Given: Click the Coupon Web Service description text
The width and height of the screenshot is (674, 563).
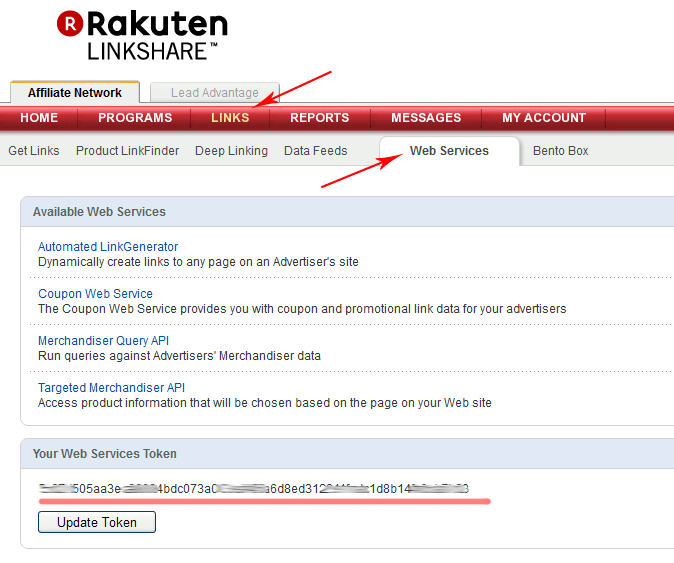Looking at the screenshot, I should point(302,309).
